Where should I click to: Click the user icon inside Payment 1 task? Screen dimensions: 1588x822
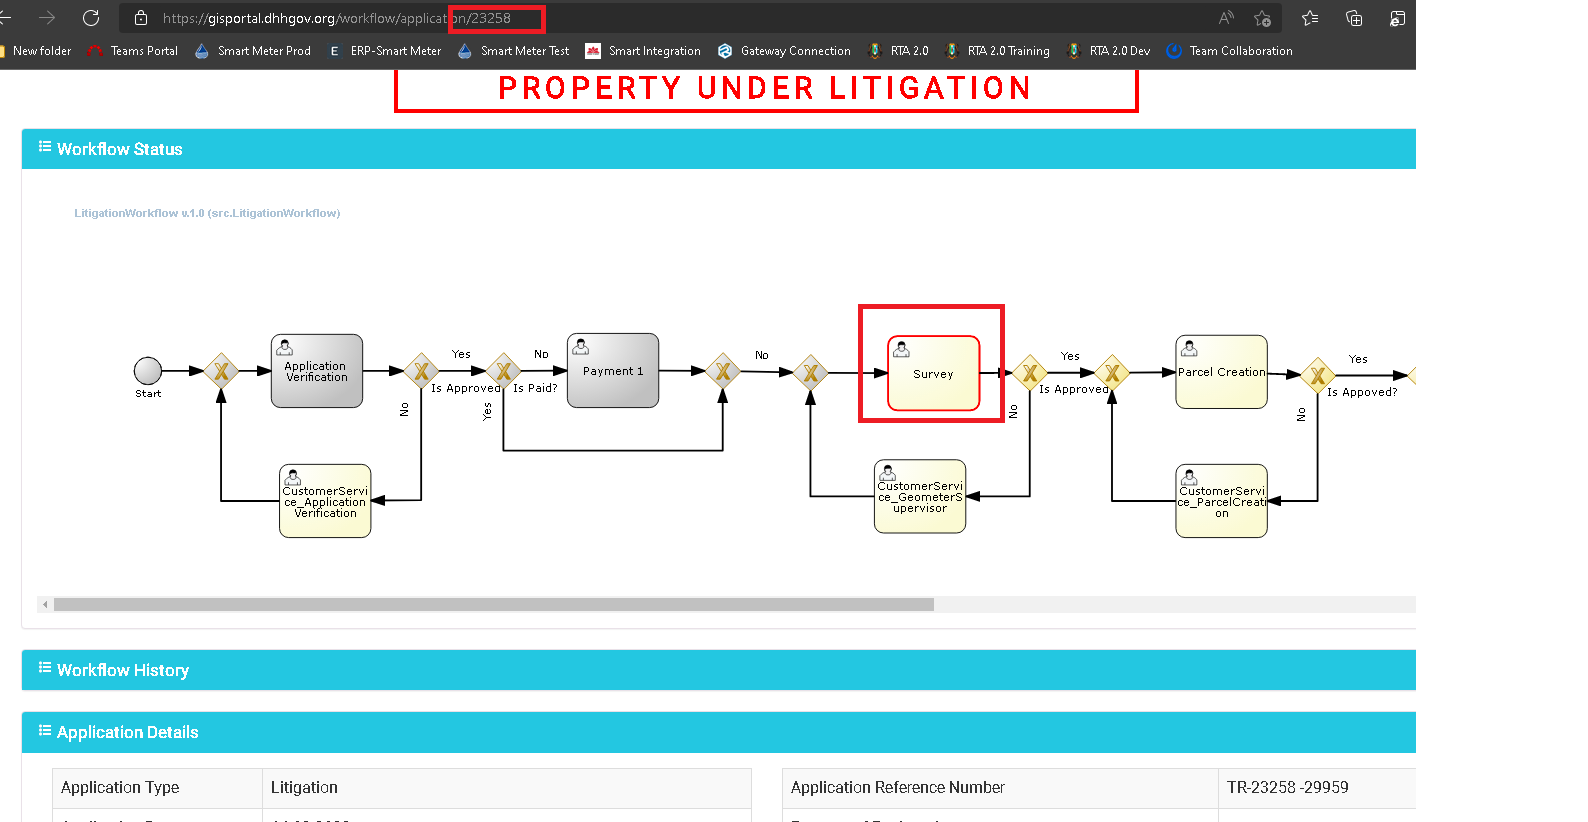pos(580,346)
